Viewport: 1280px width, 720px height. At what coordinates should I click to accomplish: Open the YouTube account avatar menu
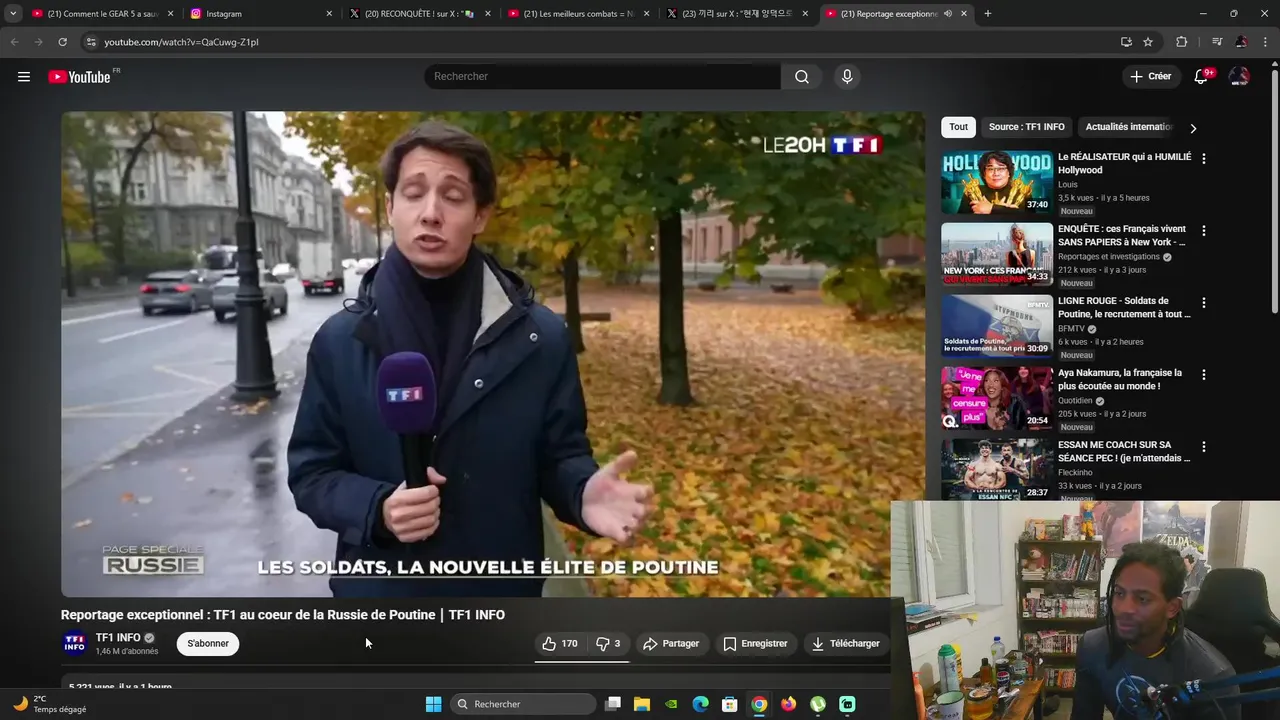(x=1239, y=76)
